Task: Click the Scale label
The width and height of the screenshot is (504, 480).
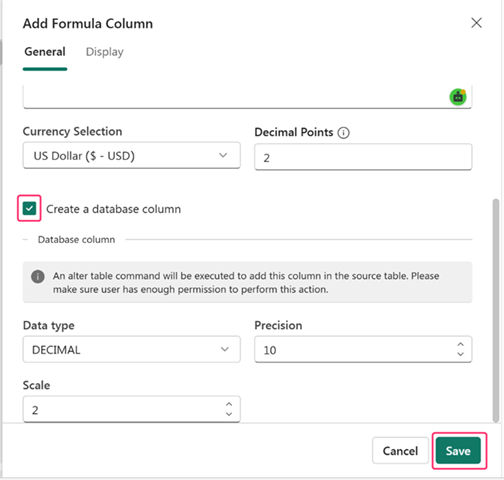Action: coord(36,385)
